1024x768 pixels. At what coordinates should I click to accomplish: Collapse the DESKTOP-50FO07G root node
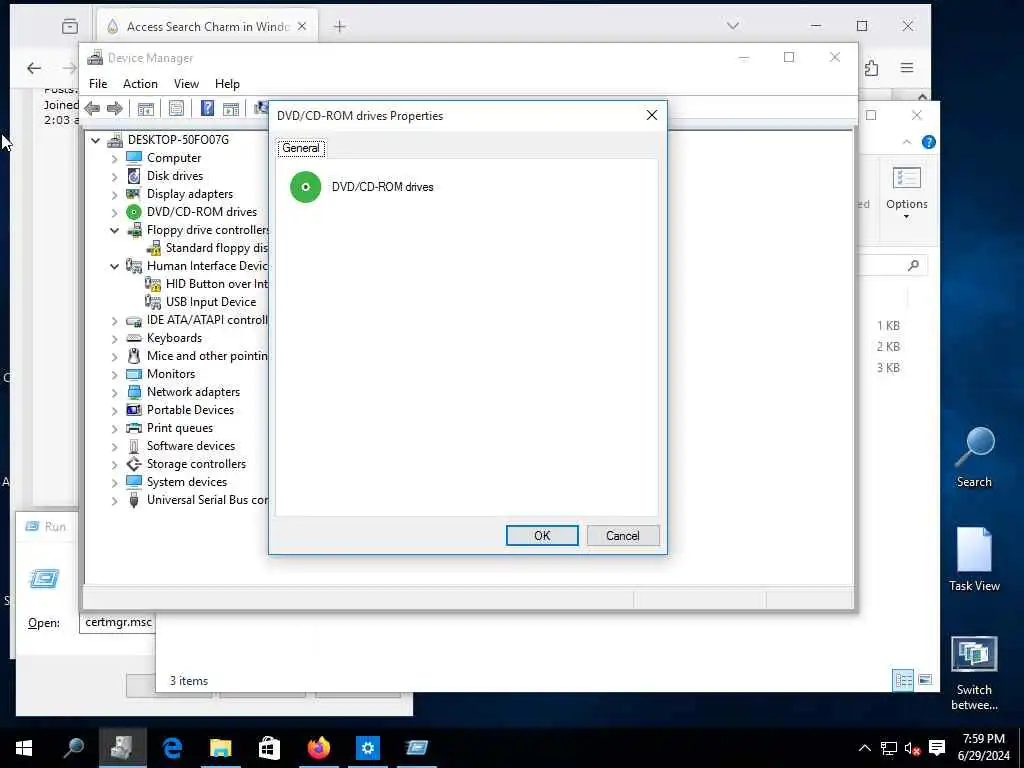[96, 140]
